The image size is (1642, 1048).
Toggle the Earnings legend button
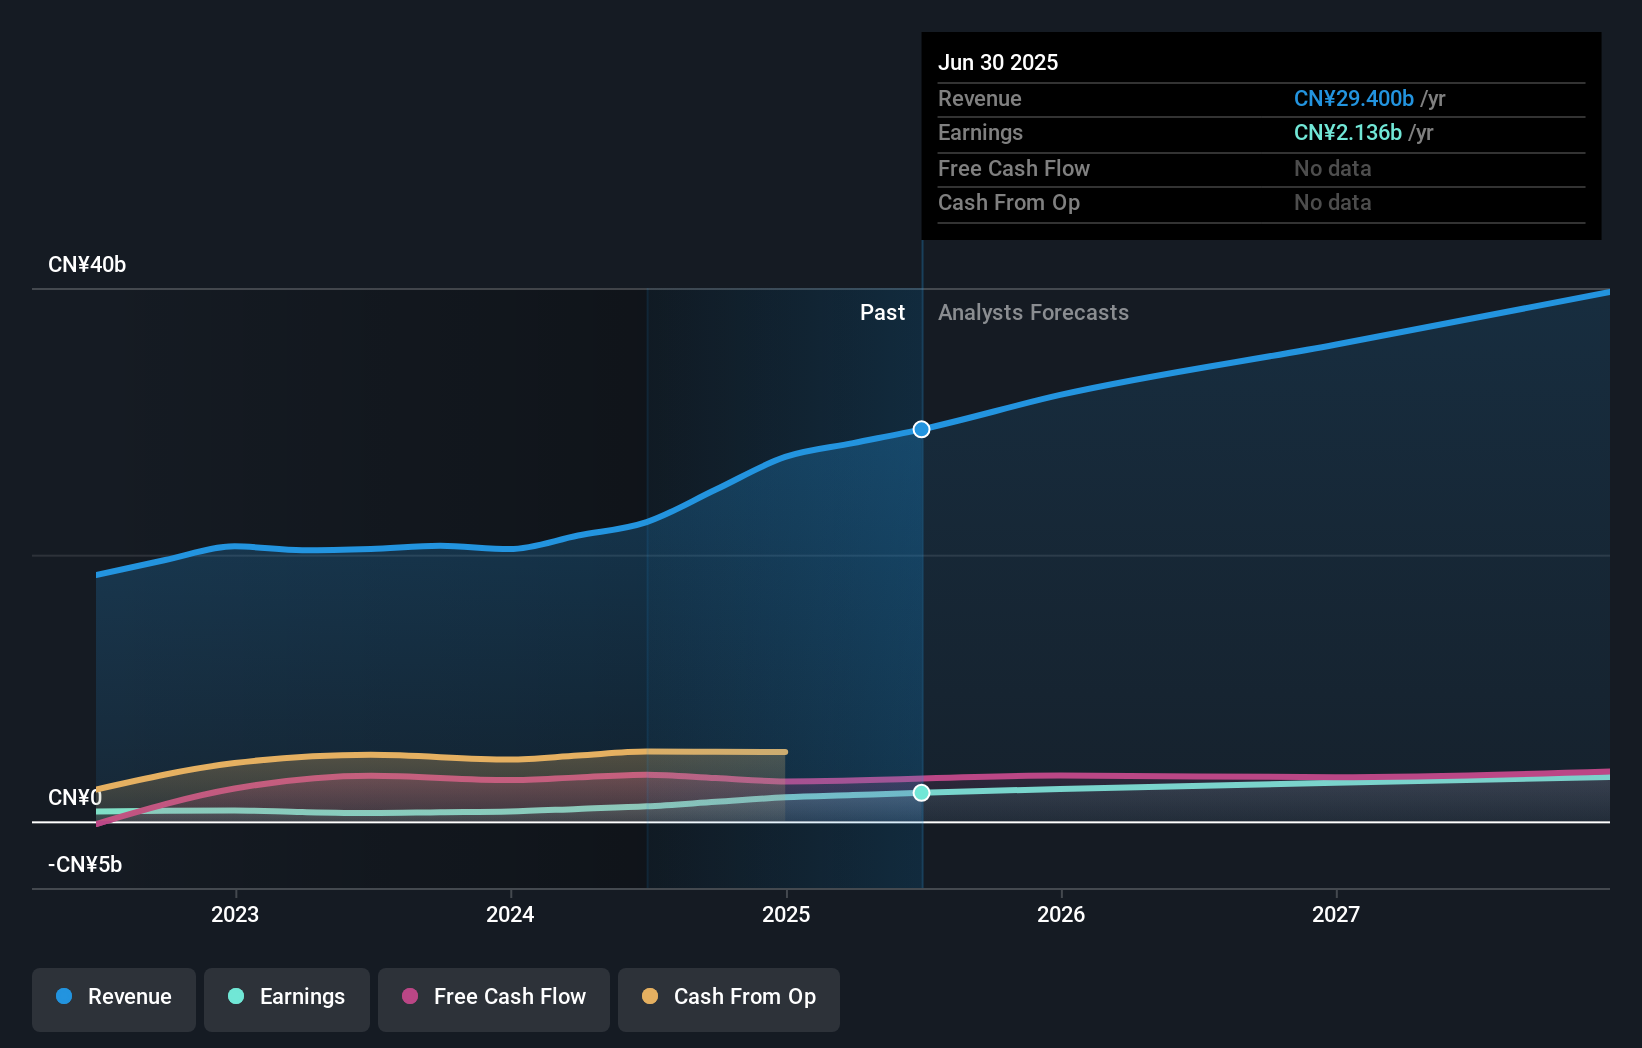pos(287,999)
